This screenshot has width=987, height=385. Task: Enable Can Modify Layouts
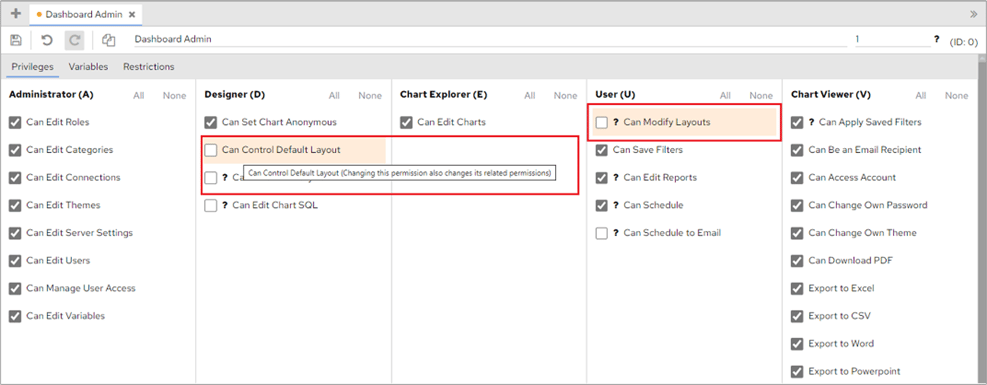[x=602, y=123]
